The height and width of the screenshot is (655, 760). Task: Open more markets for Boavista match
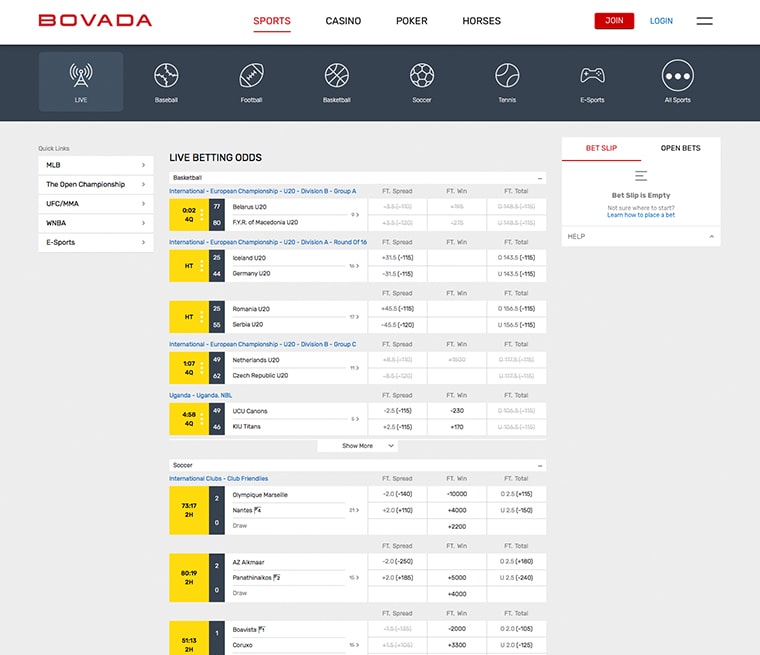coord(354,645)
